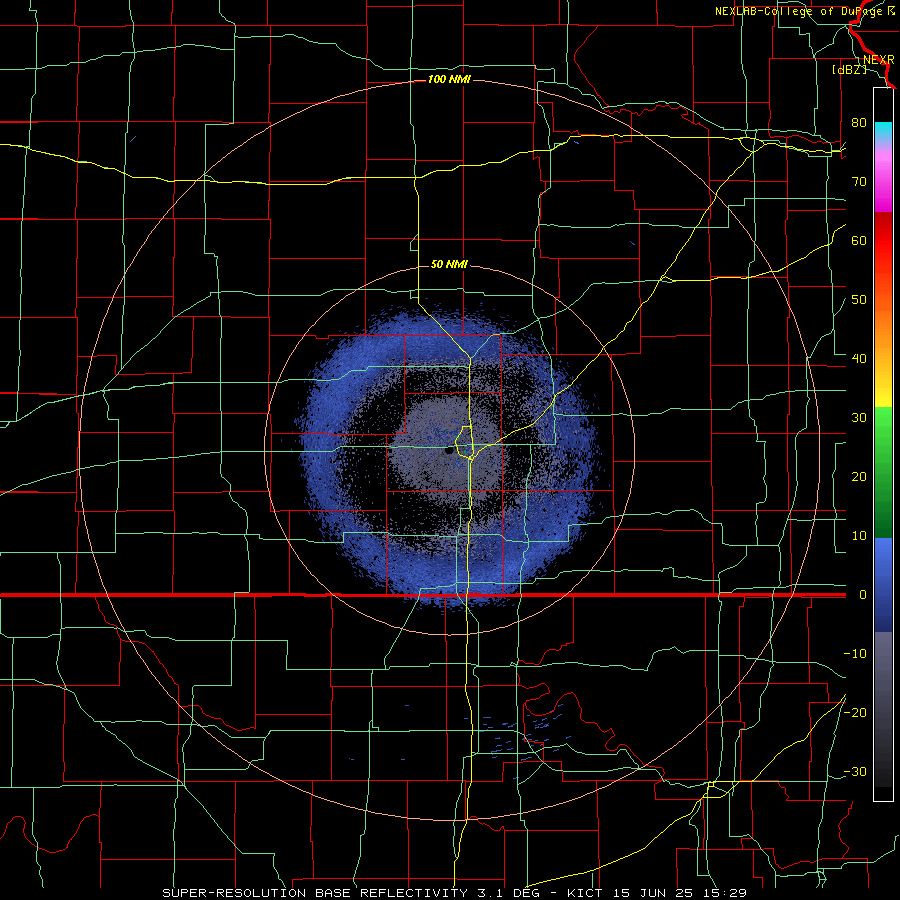Click the -20 value on the dBZ scale

(855, 712)
